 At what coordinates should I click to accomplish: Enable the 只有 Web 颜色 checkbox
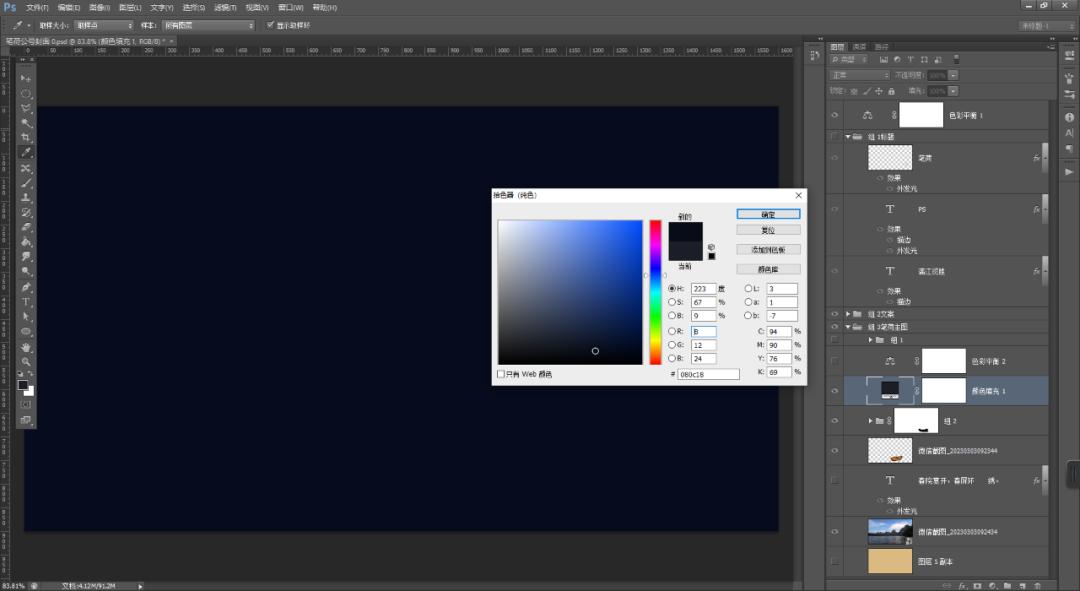[502, 374]
